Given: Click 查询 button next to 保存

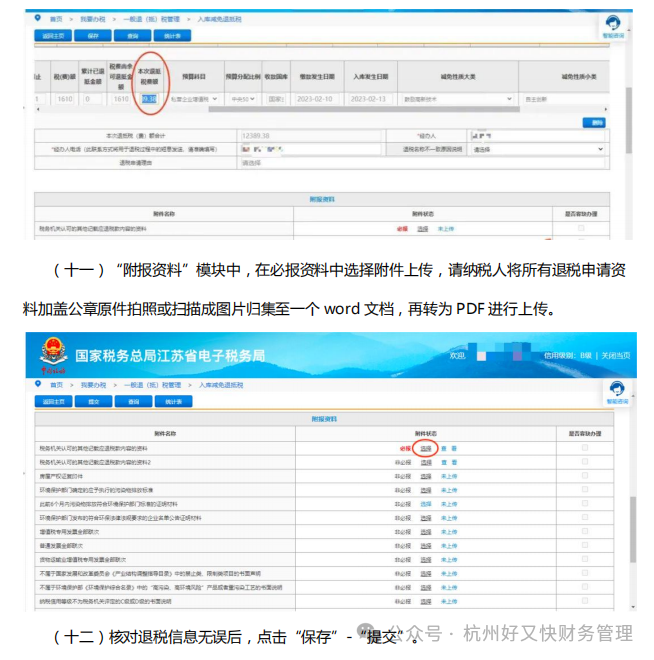Looking at the screenshot, I should click(133, 36).
